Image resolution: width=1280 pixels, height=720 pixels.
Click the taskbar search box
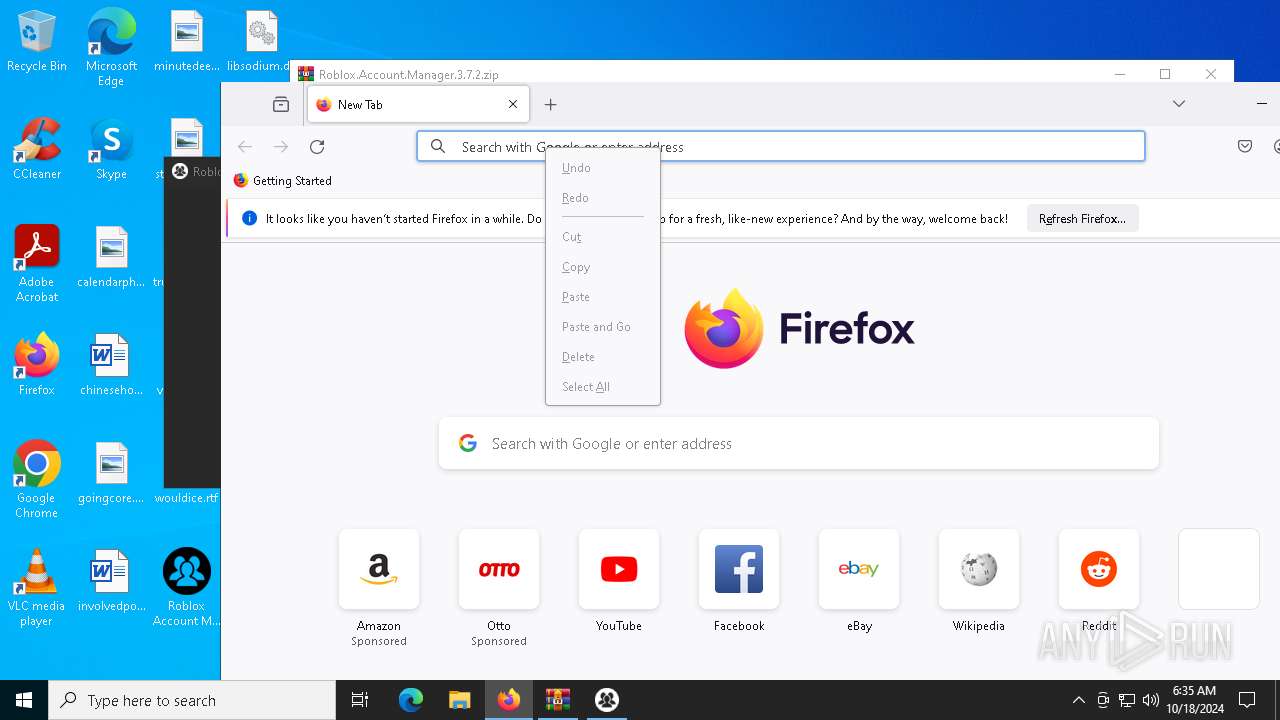192,700
